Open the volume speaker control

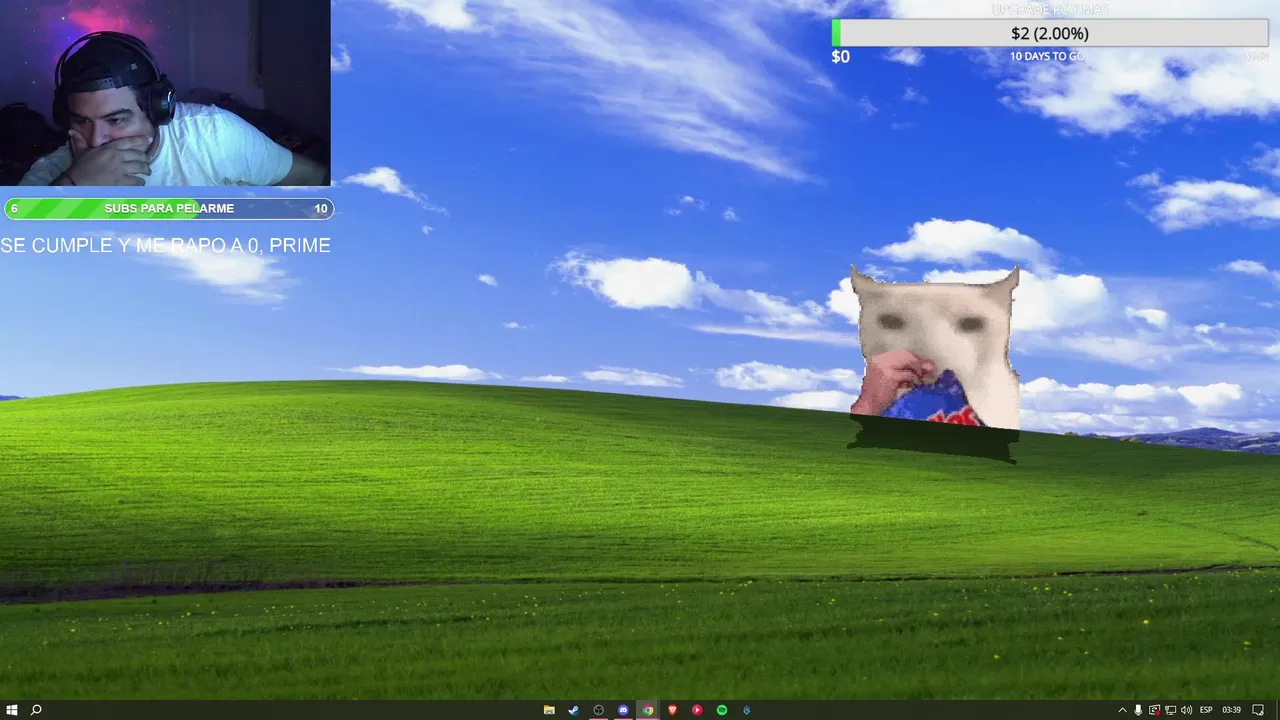coord(1186,710)
